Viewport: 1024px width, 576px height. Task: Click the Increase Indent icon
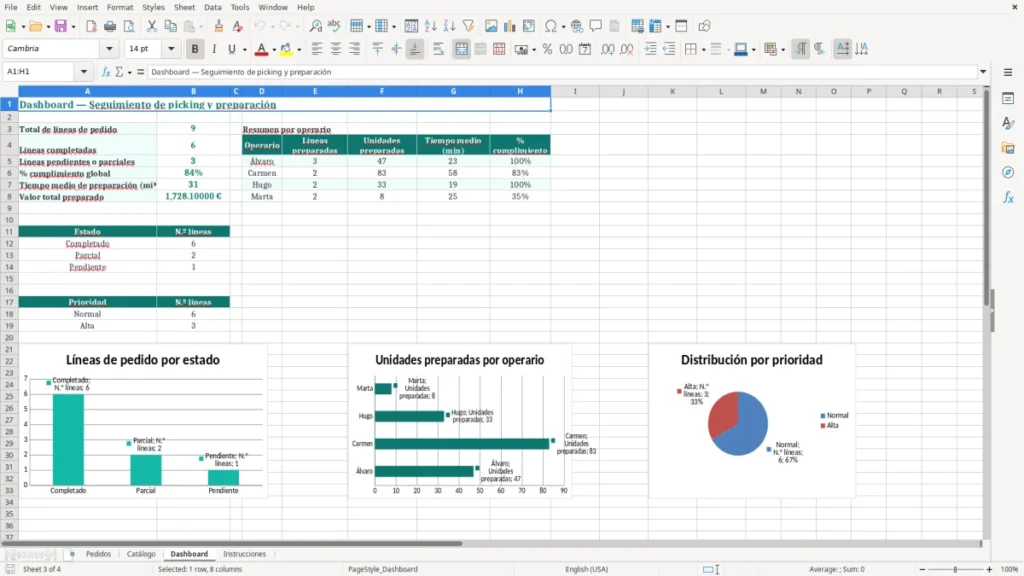pos(650,49)
